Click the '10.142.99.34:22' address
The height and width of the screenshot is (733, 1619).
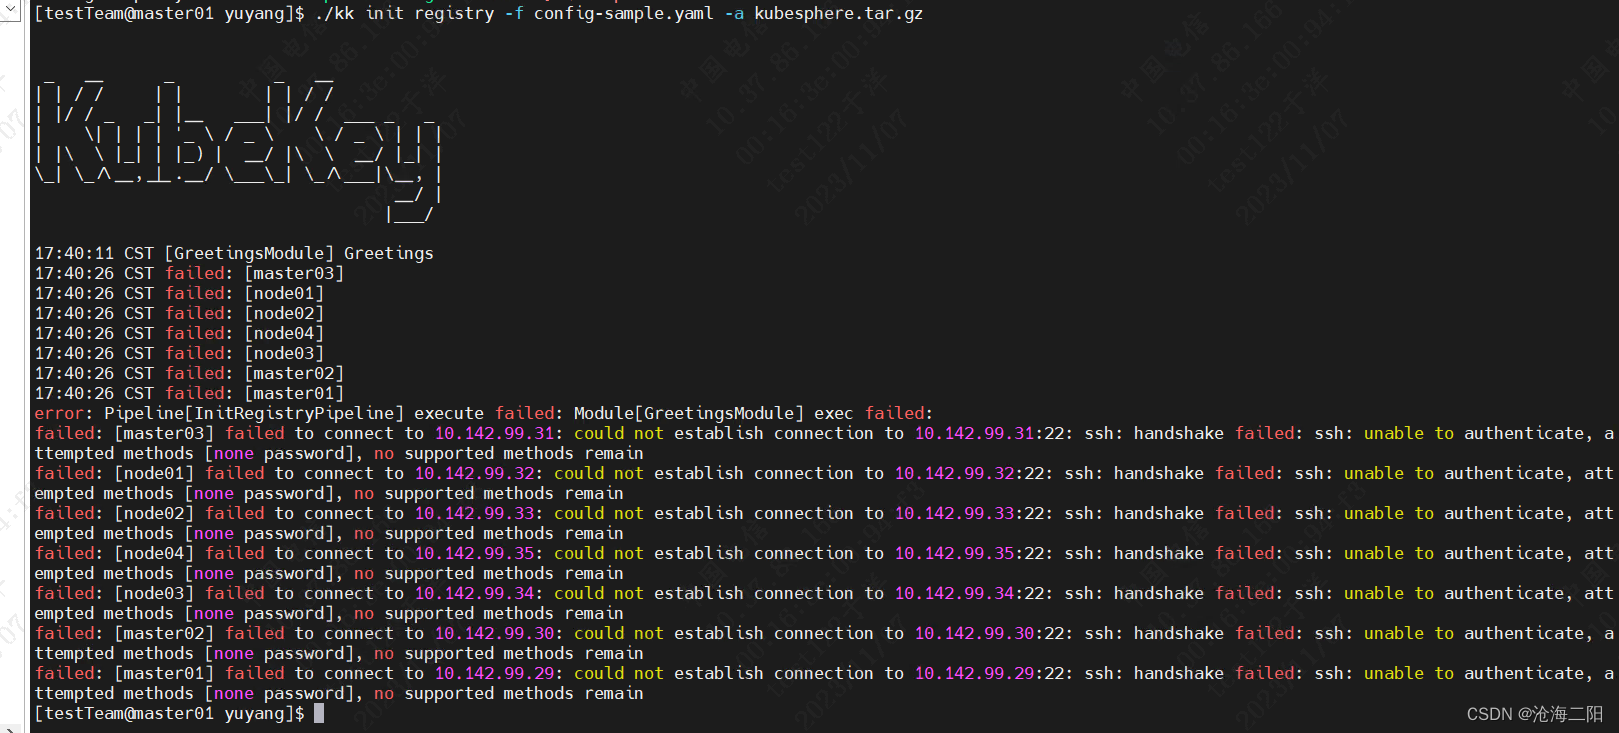point(969,593)
